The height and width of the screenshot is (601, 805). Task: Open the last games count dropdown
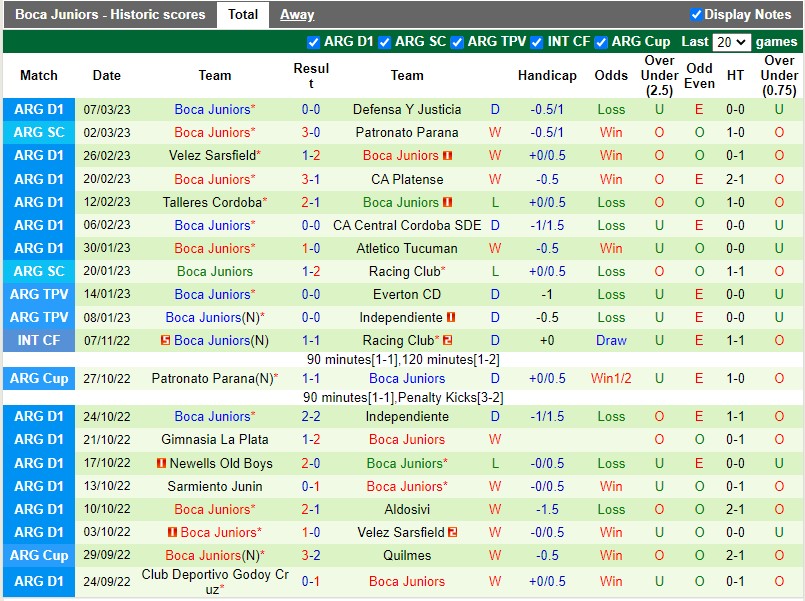click(x=731, y=42)
